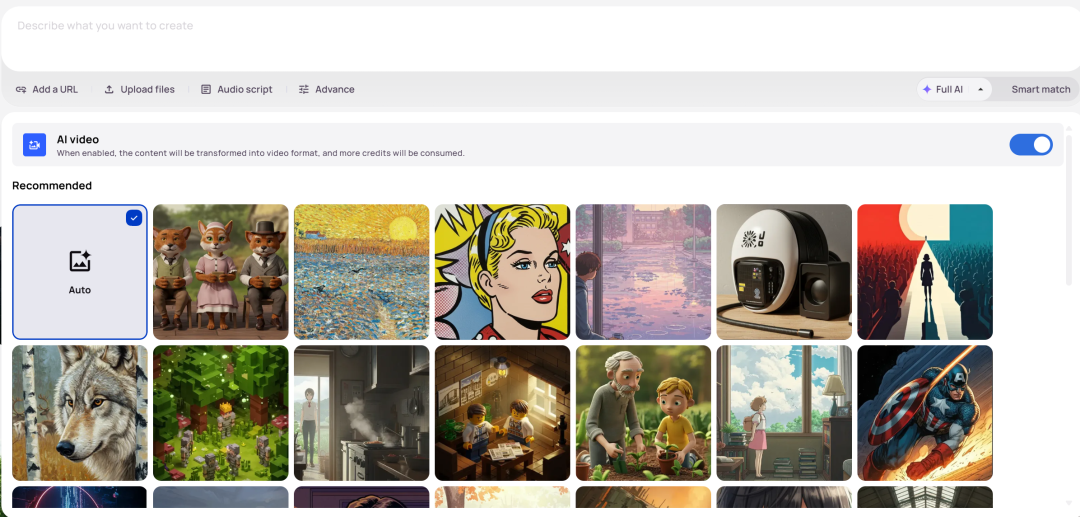The image size is (1080, 517).
Task: Click the Upload files arrow icon
Action: (x=109, y=89)
